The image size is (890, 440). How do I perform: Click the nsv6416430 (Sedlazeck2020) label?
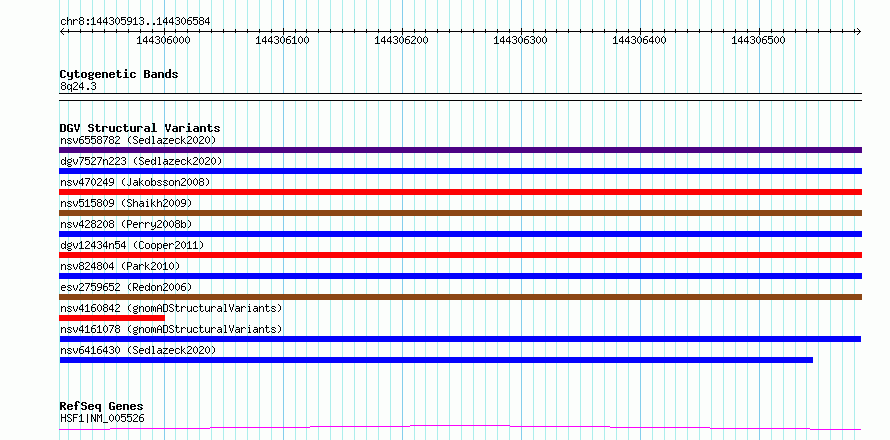point(138,350)
